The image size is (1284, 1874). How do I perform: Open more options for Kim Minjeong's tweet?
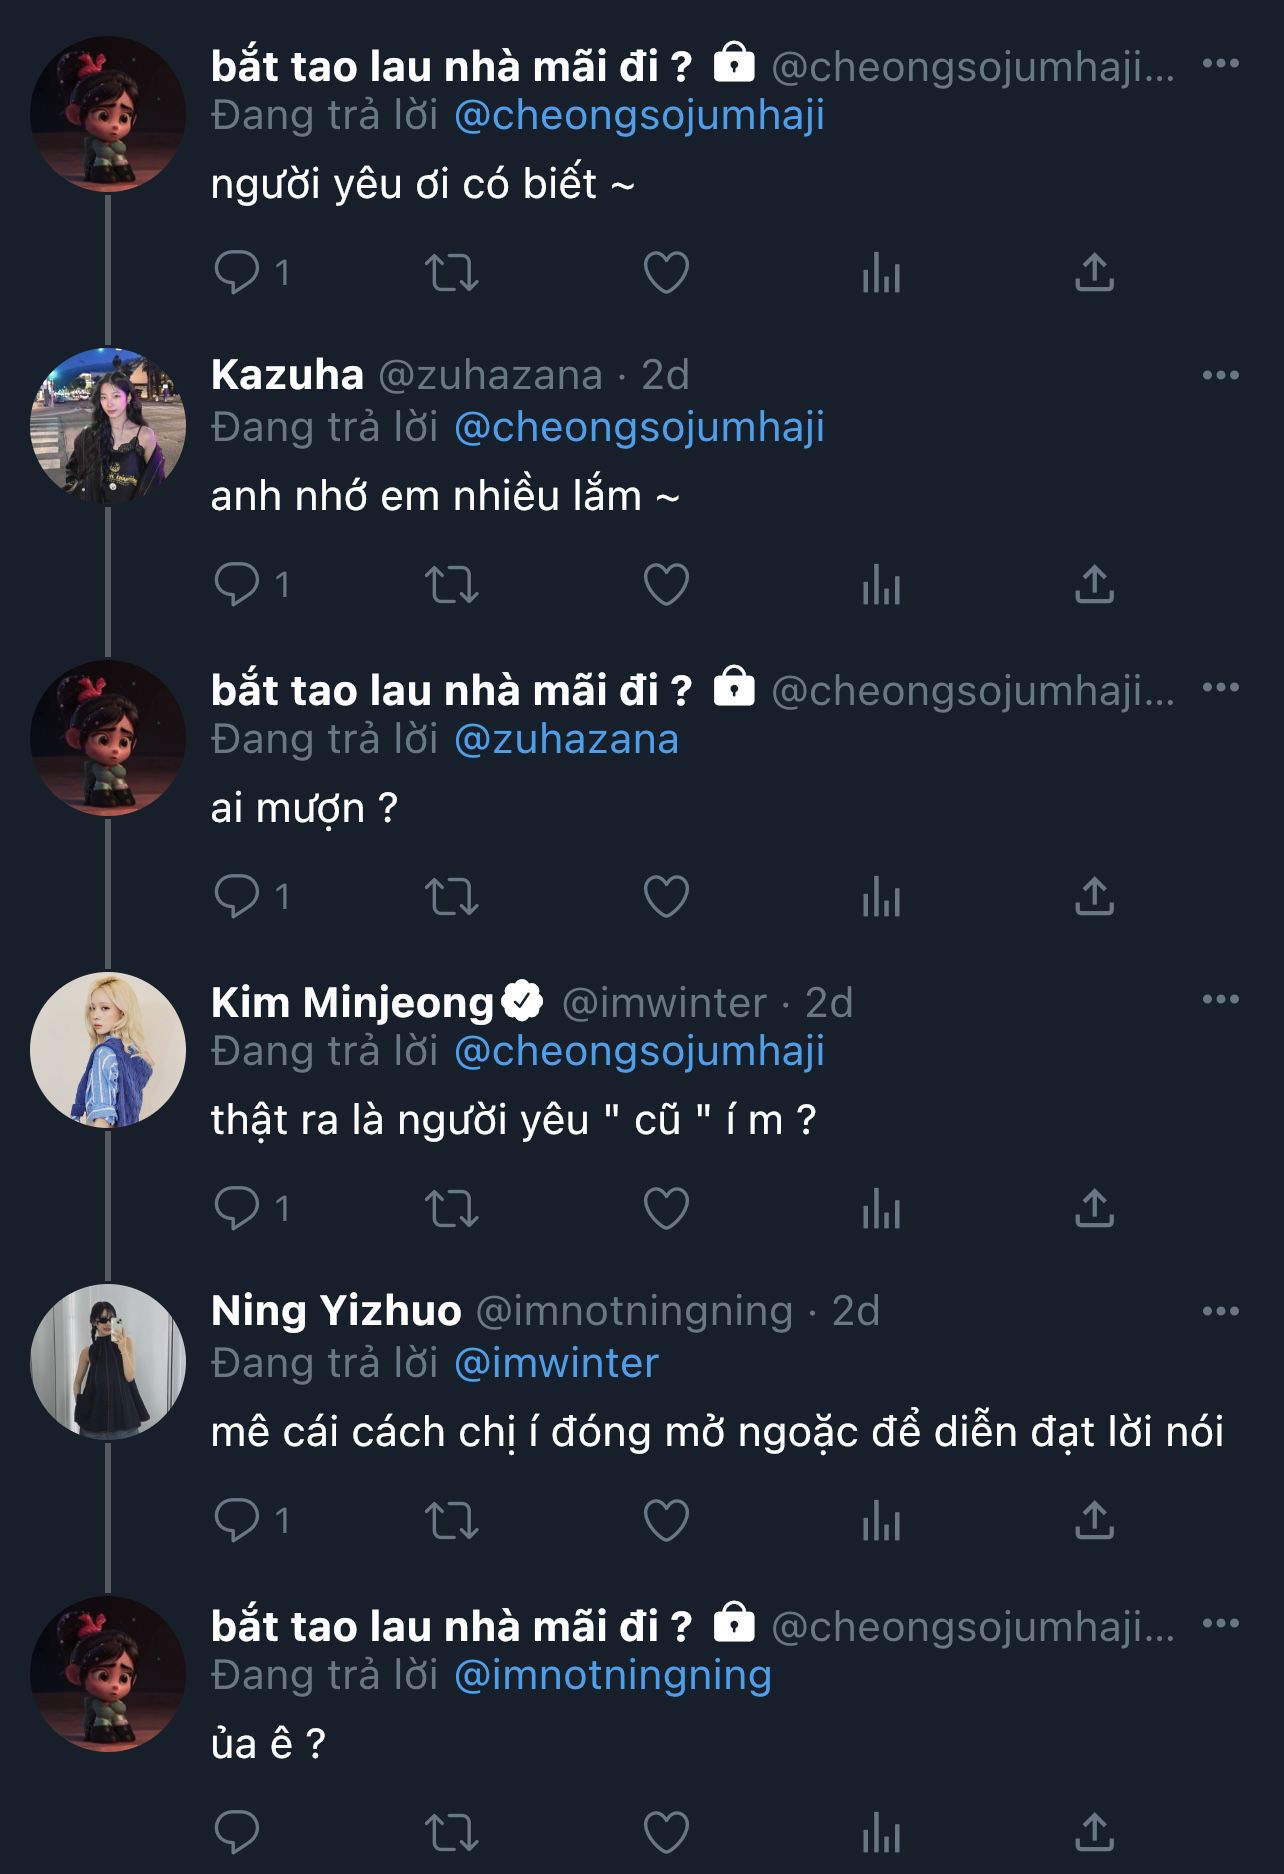coord(1220,1000)
